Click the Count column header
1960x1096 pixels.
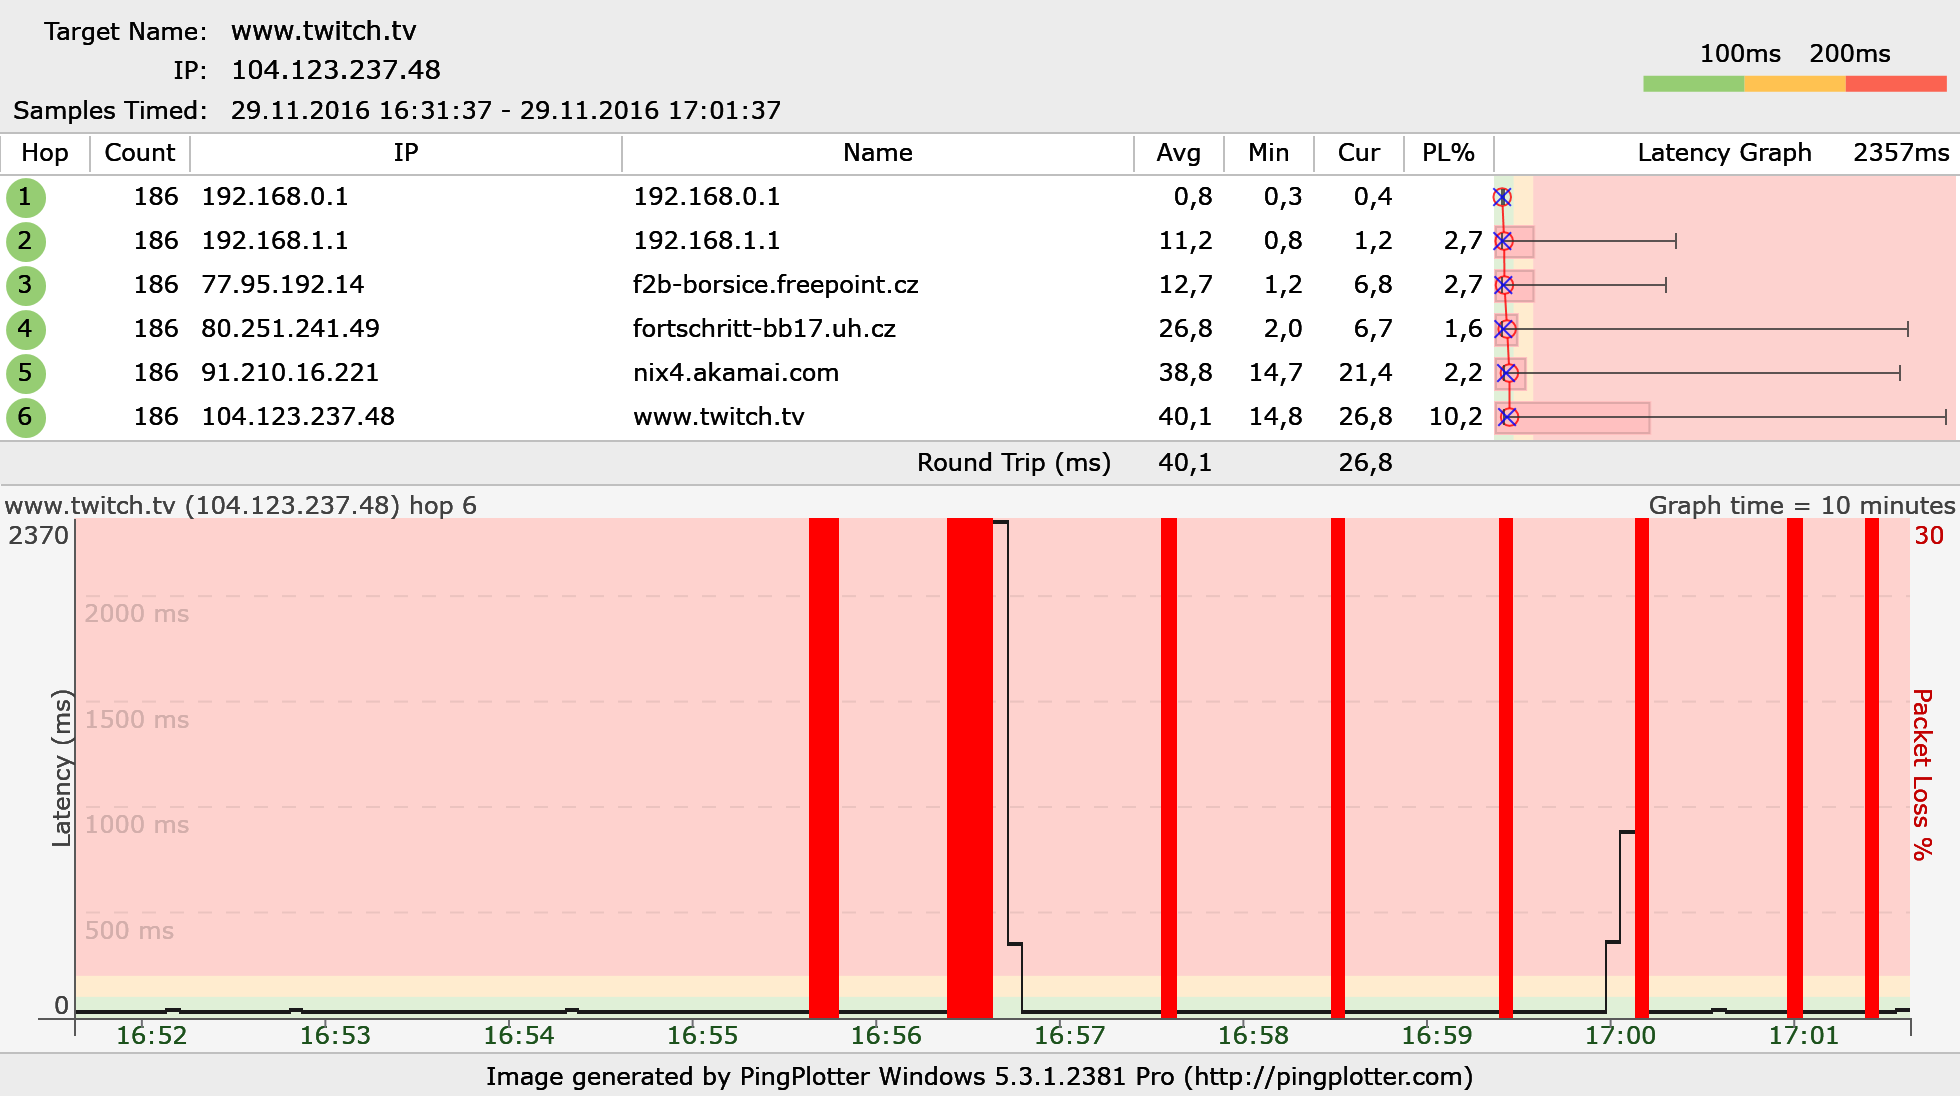click(x=139, y=153)
